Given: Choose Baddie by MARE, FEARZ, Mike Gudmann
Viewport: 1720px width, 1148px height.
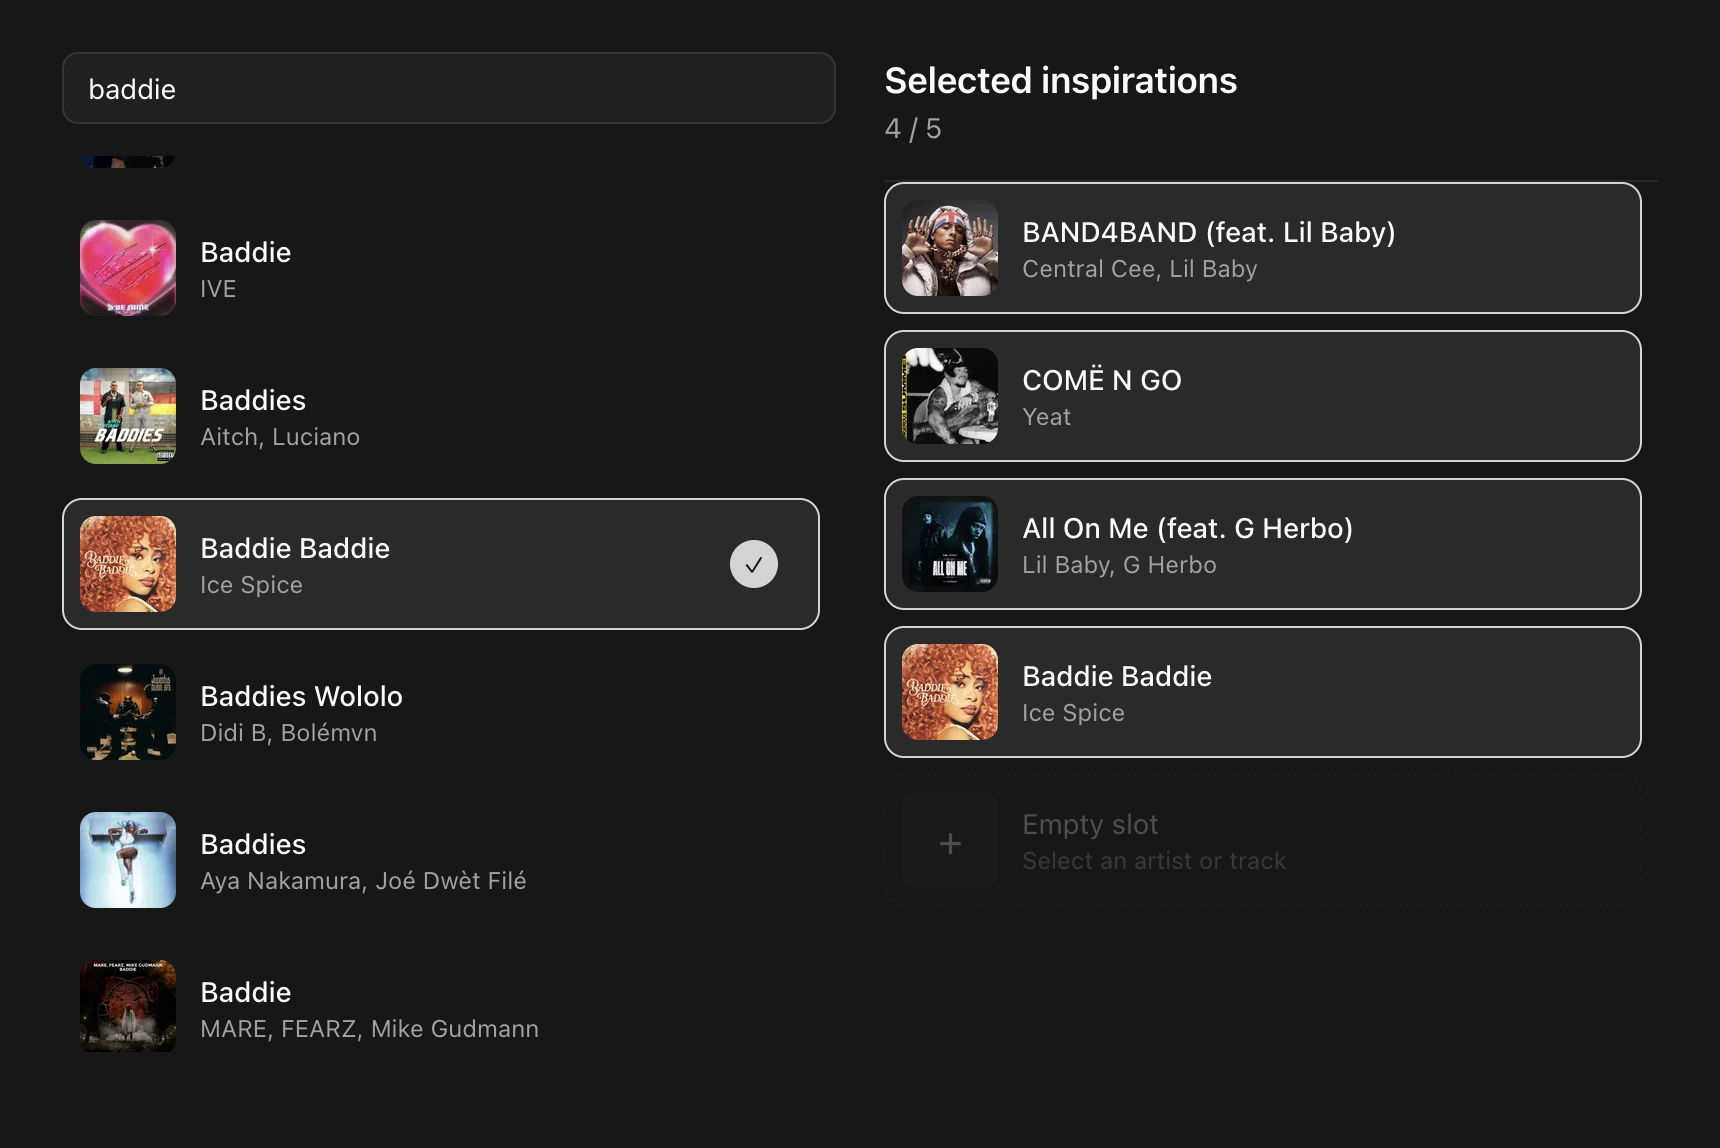Looking at the screenshot, I should point(440,1007).
